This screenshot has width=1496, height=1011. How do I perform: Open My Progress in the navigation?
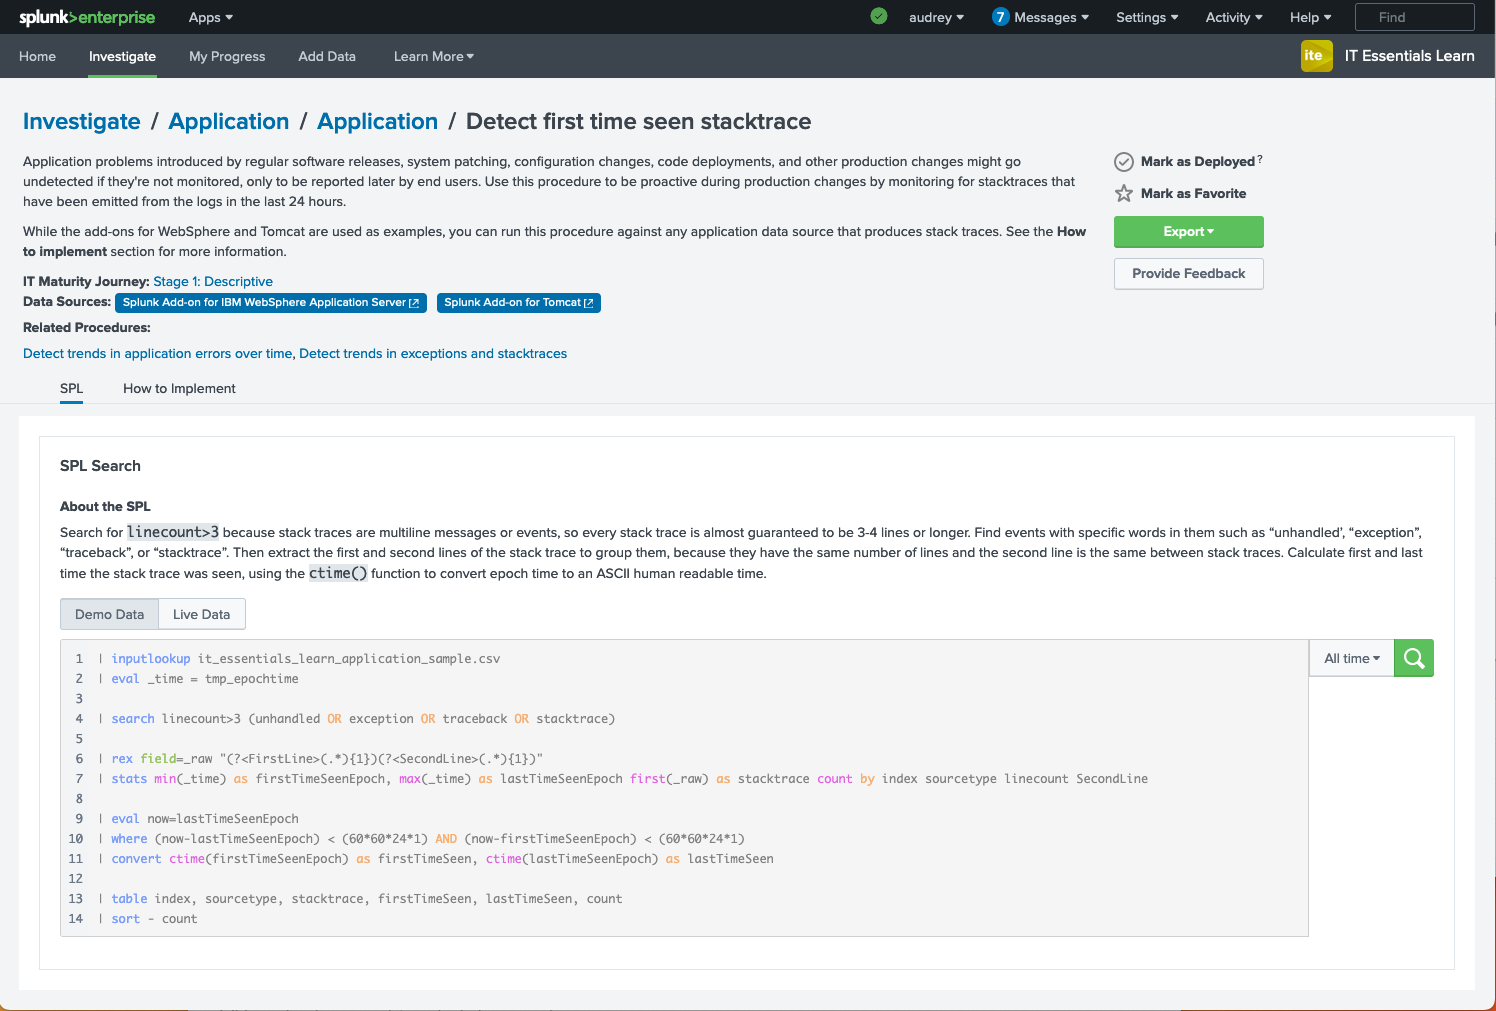coord(227,56)
